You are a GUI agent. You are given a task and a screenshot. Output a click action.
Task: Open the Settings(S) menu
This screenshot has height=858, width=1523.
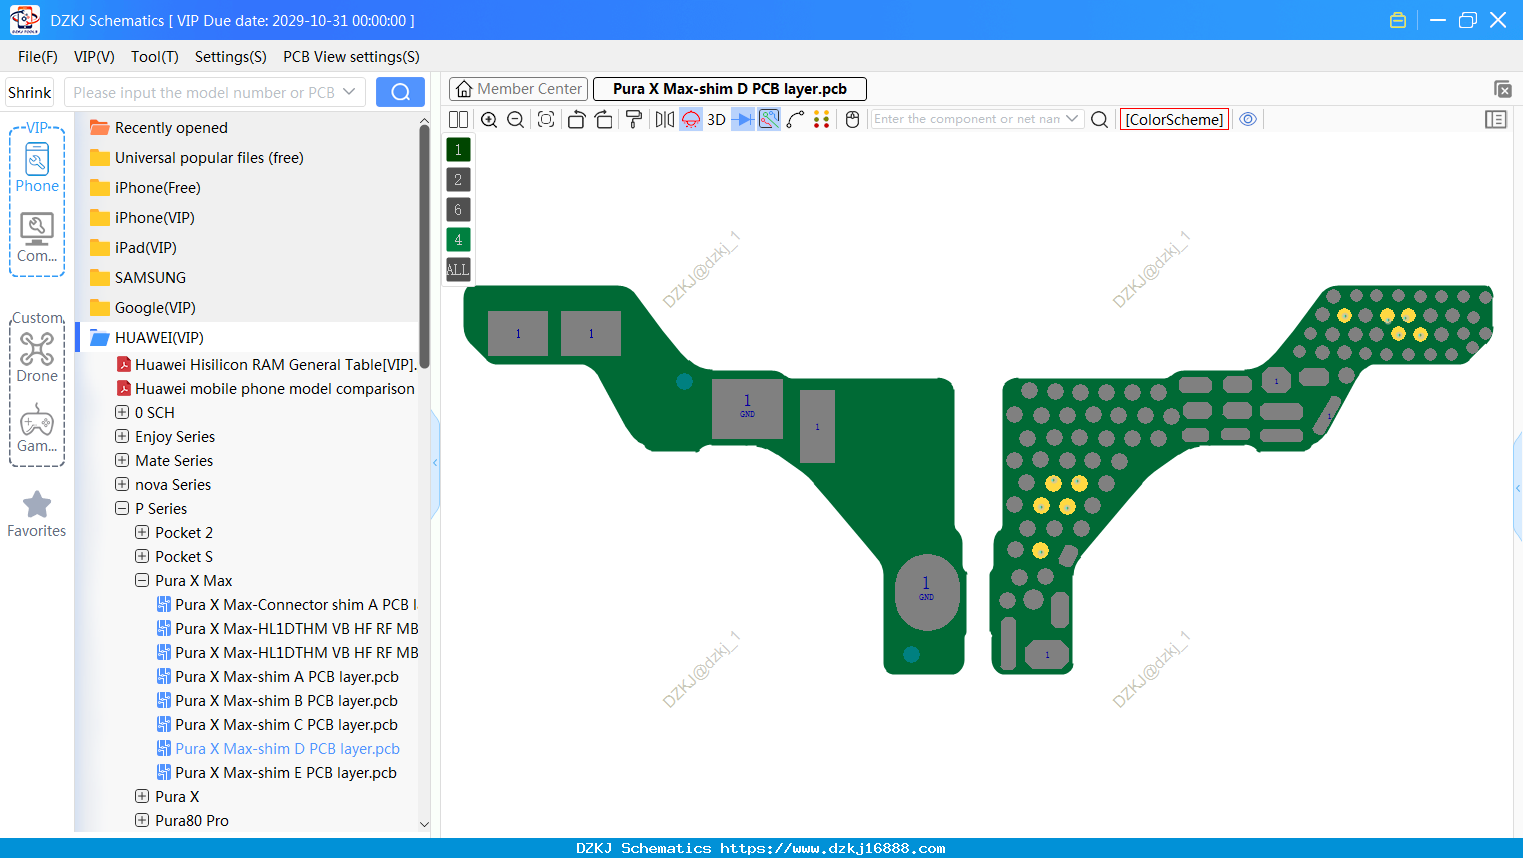(x=231, y=57)
